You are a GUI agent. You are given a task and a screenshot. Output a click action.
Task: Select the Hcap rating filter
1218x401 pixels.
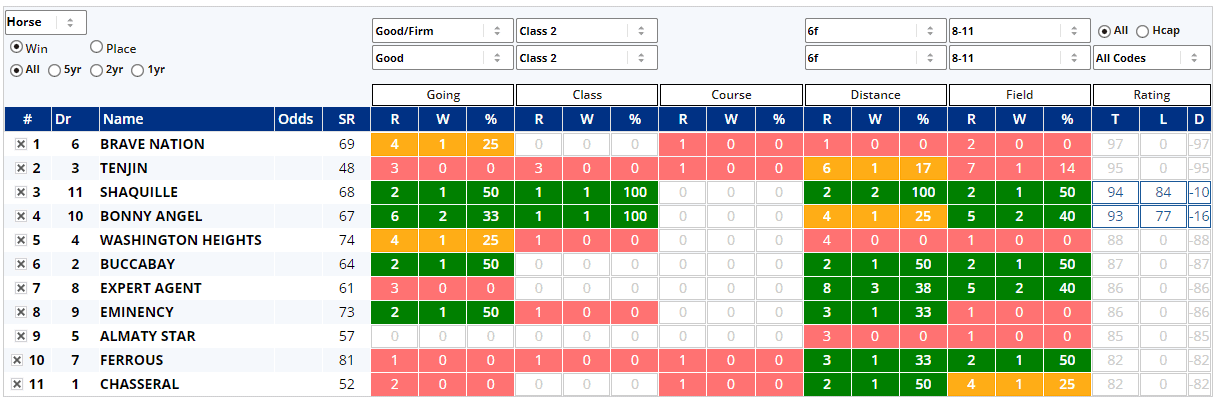coord(1142,31)
